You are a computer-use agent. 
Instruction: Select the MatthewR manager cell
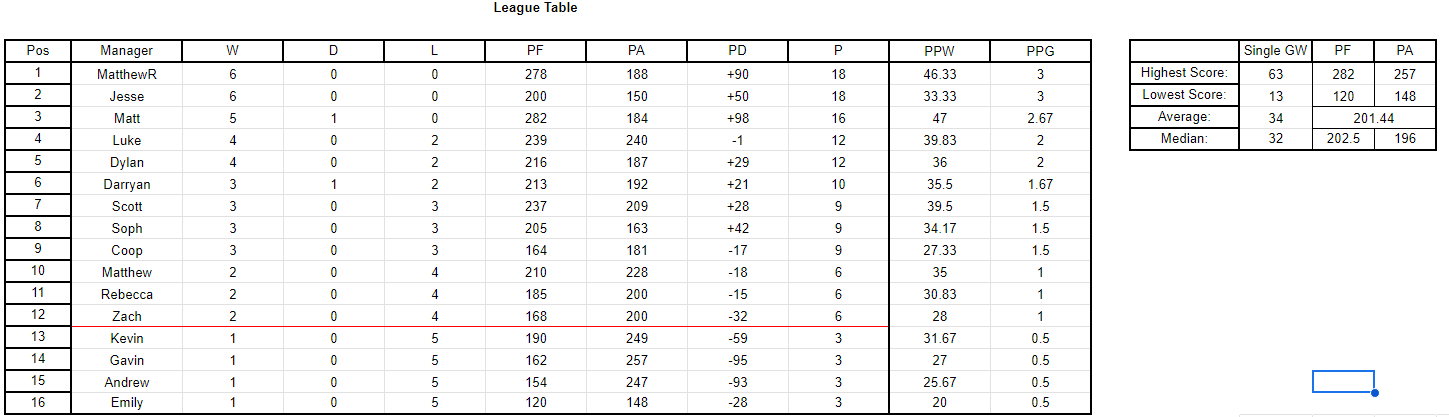click(x=127, y=74)
